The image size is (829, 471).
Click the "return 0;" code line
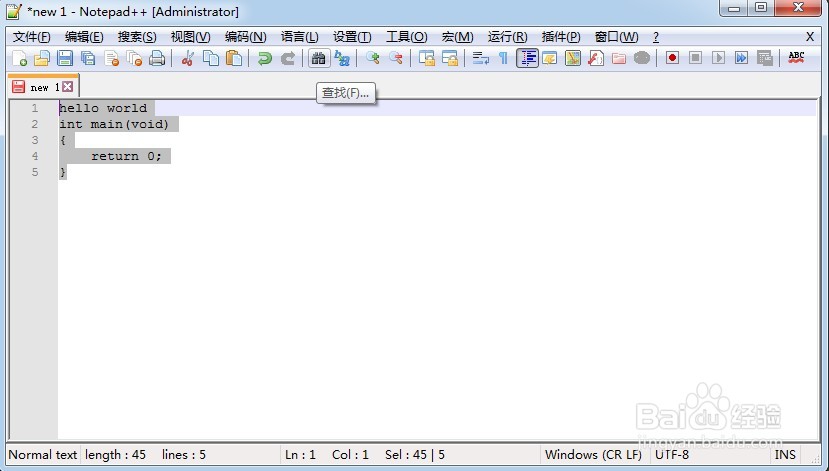126,156
